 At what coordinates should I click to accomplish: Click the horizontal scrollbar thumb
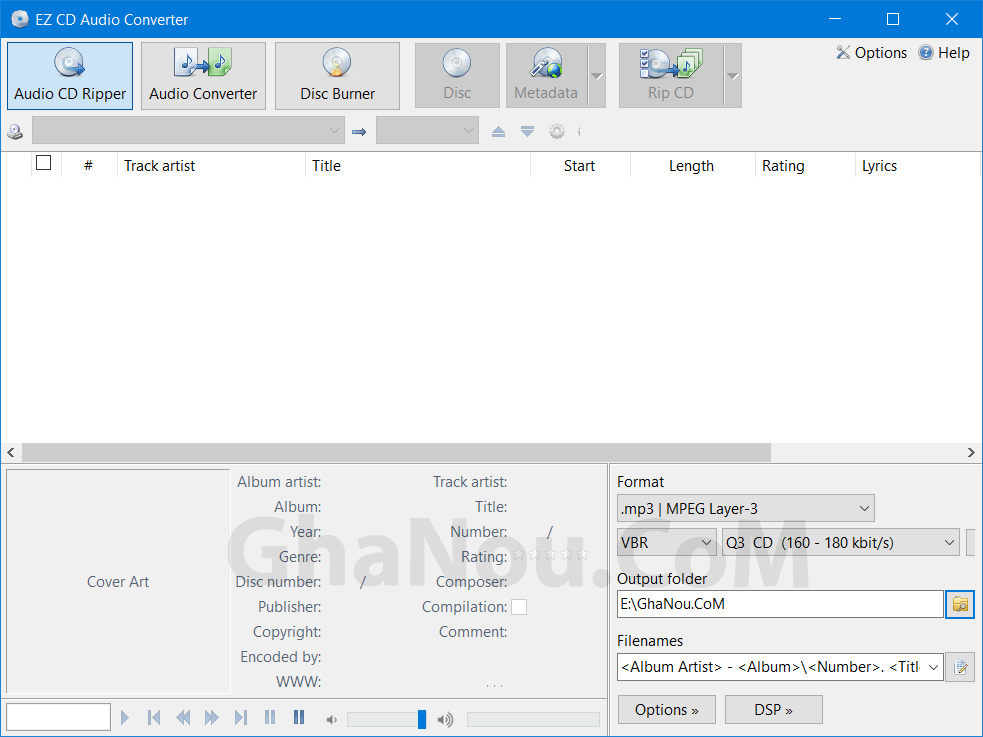click(x=396, y=452)
